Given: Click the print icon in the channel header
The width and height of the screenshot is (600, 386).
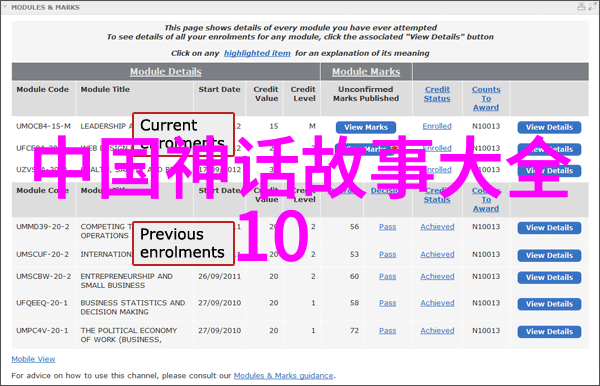Looking at the screenshot, I should coord(581,7).
